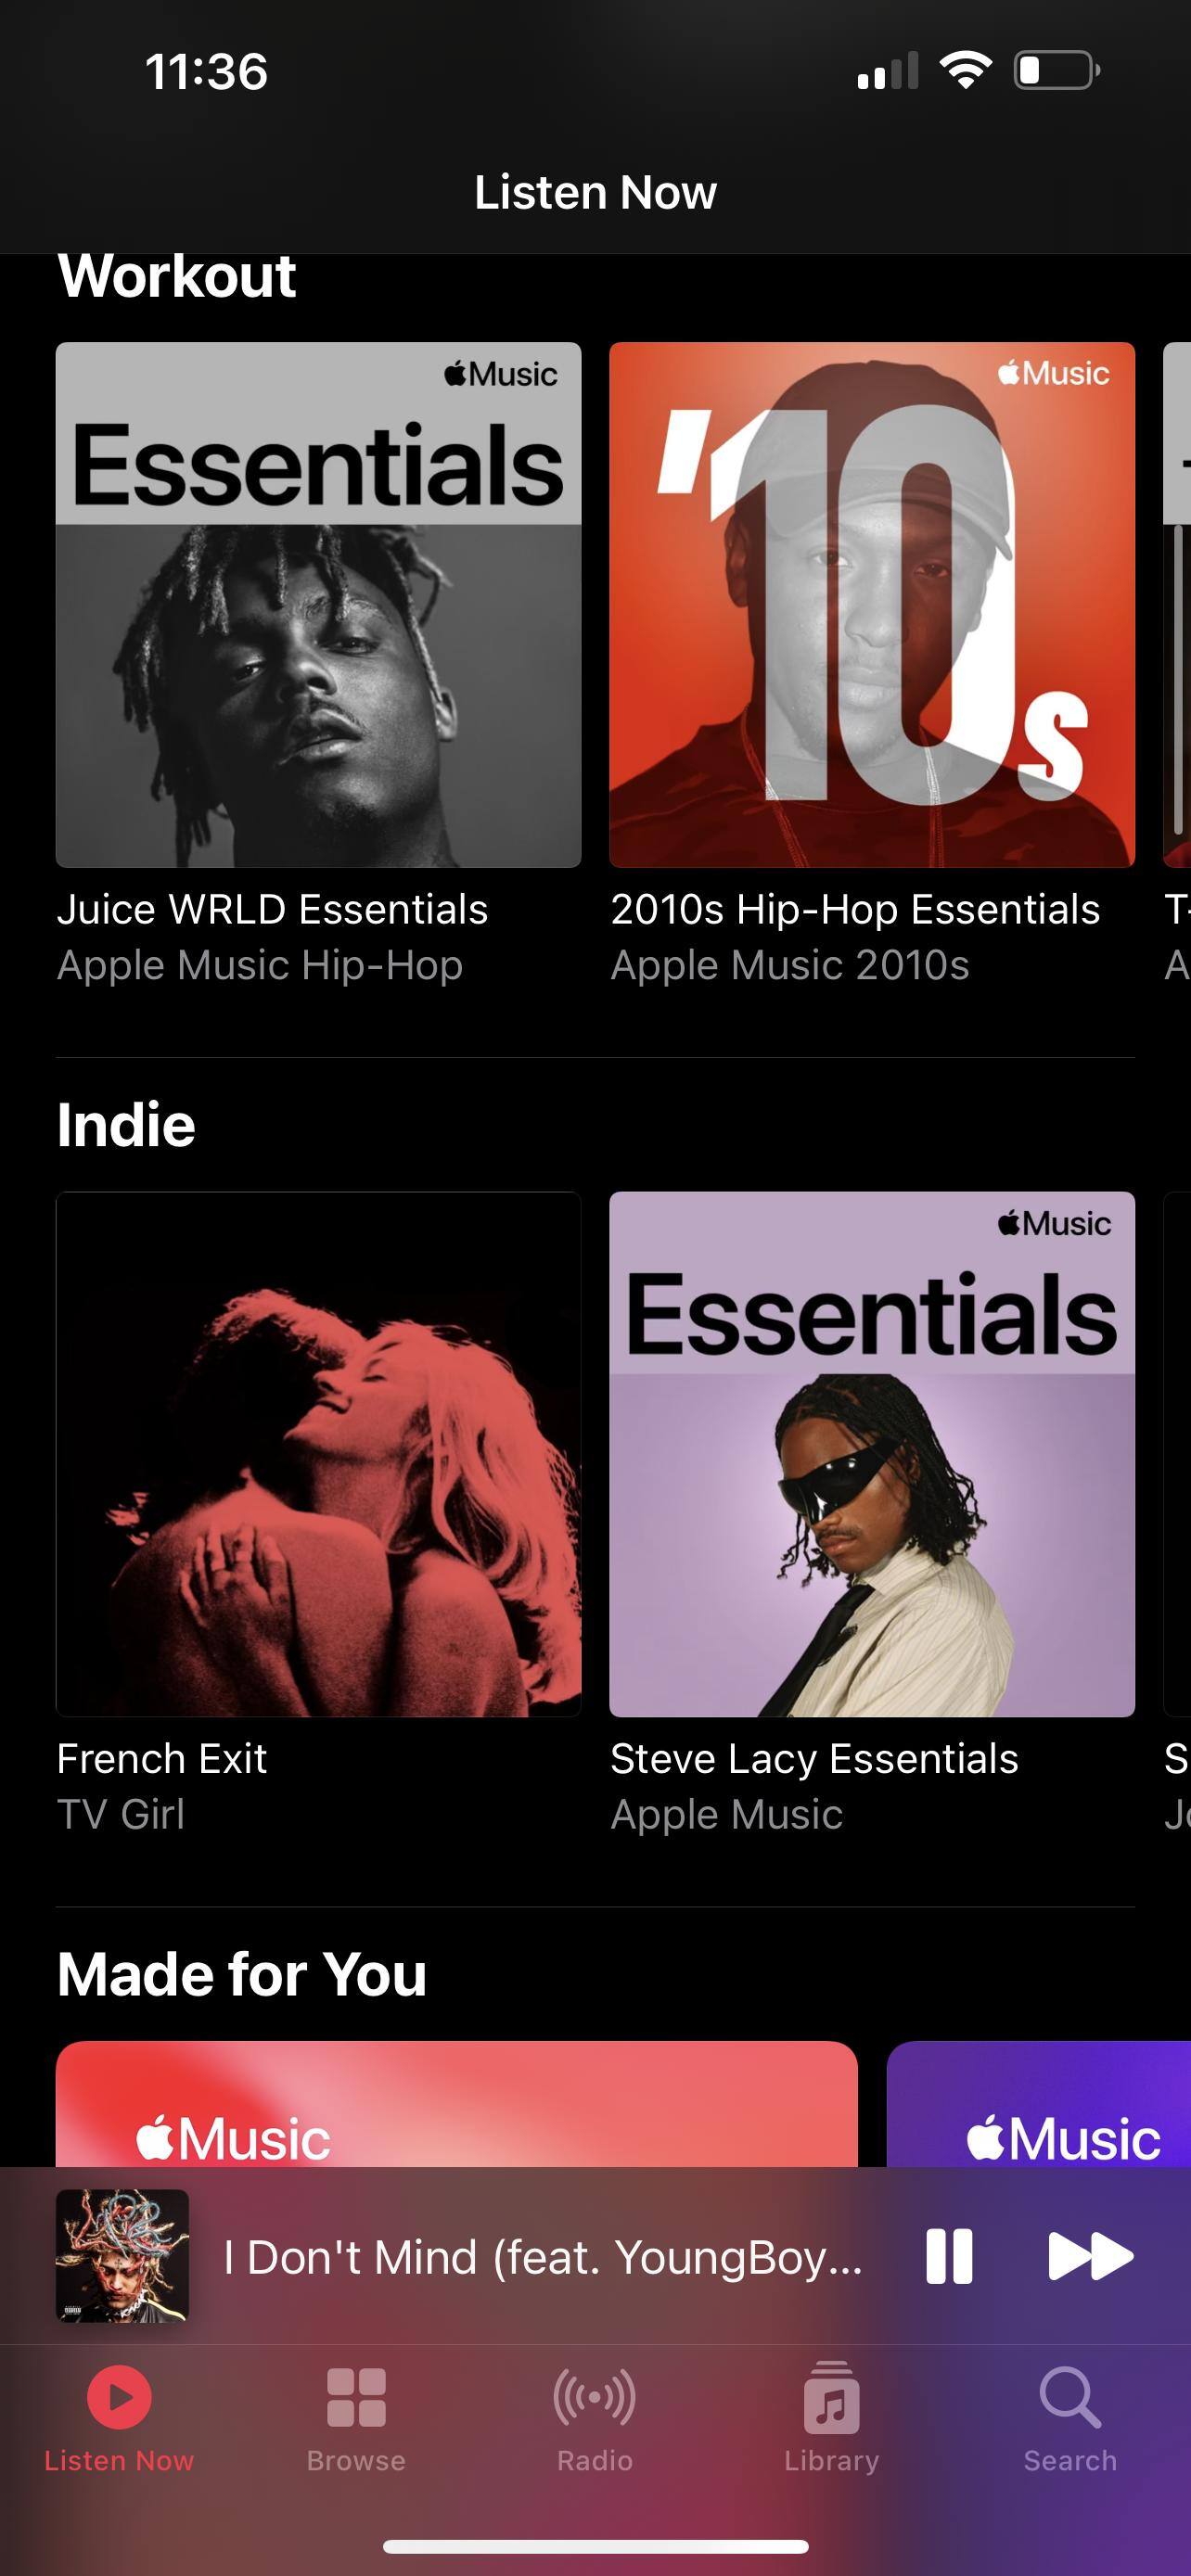This screenshot has width=1191, height=2576.
Task: Open Juice WRLD Essentials playlist cover
Action: coord(318,605)
